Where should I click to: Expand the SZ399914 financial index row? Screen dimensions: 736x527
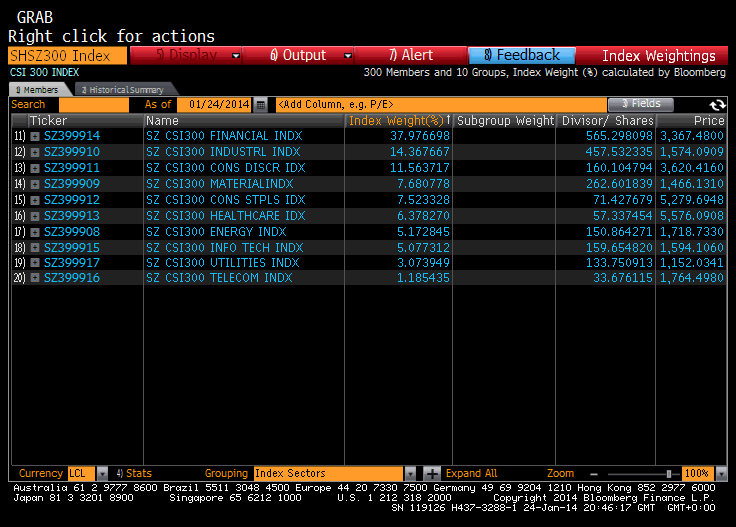coord(35,136)
